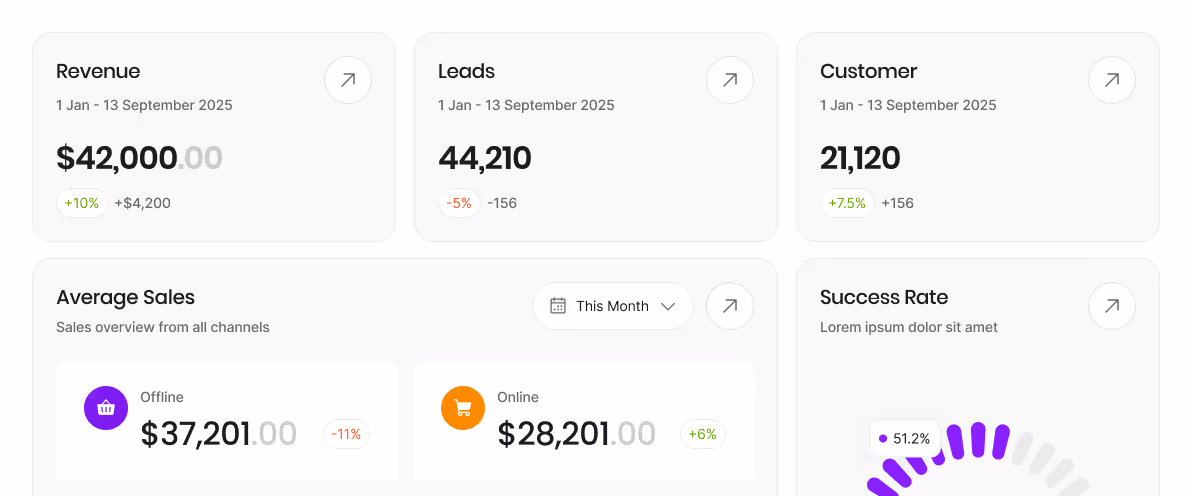
Task: Click the Leads card date range text
Action: [526, 105]
